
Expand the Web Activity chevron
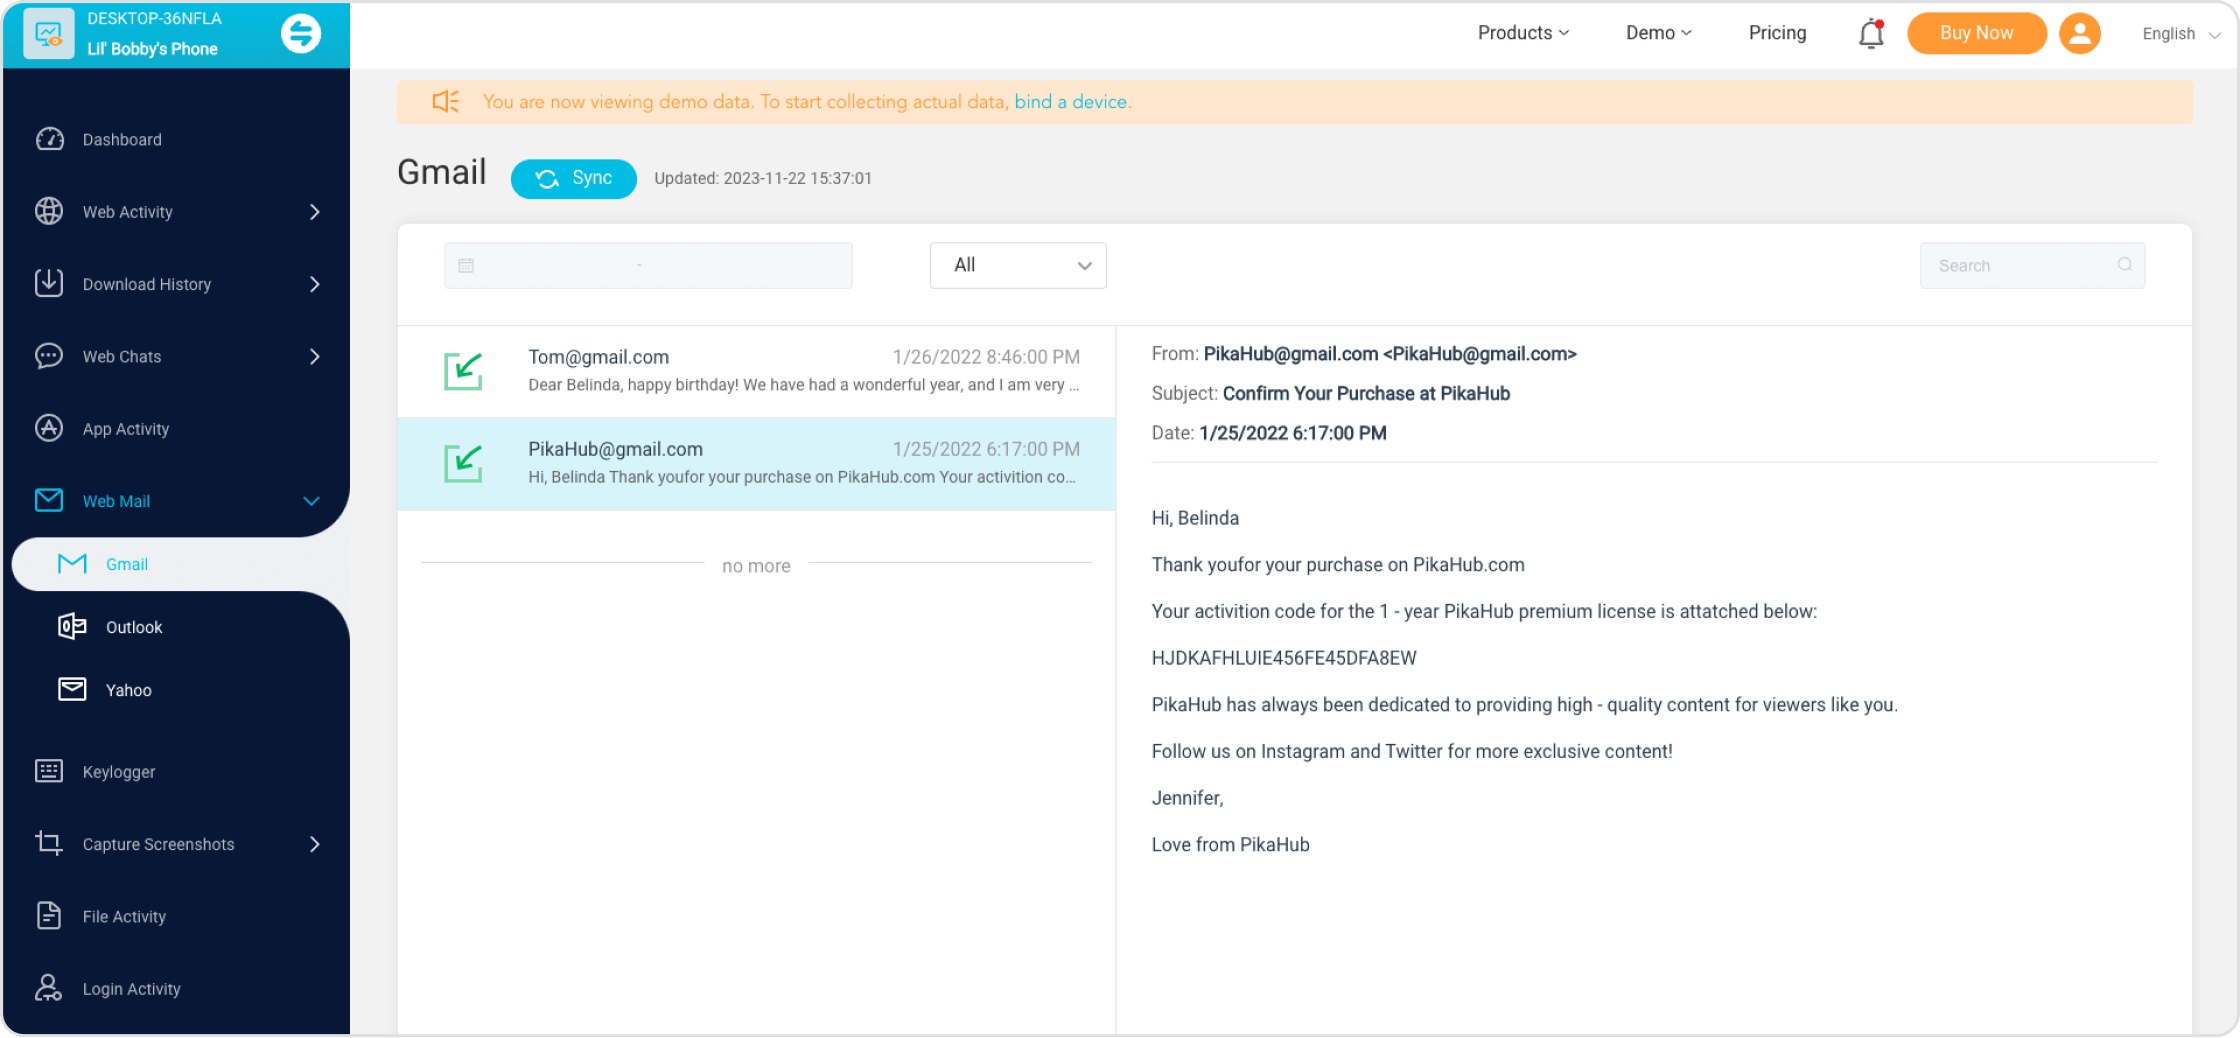coord(315,212)
